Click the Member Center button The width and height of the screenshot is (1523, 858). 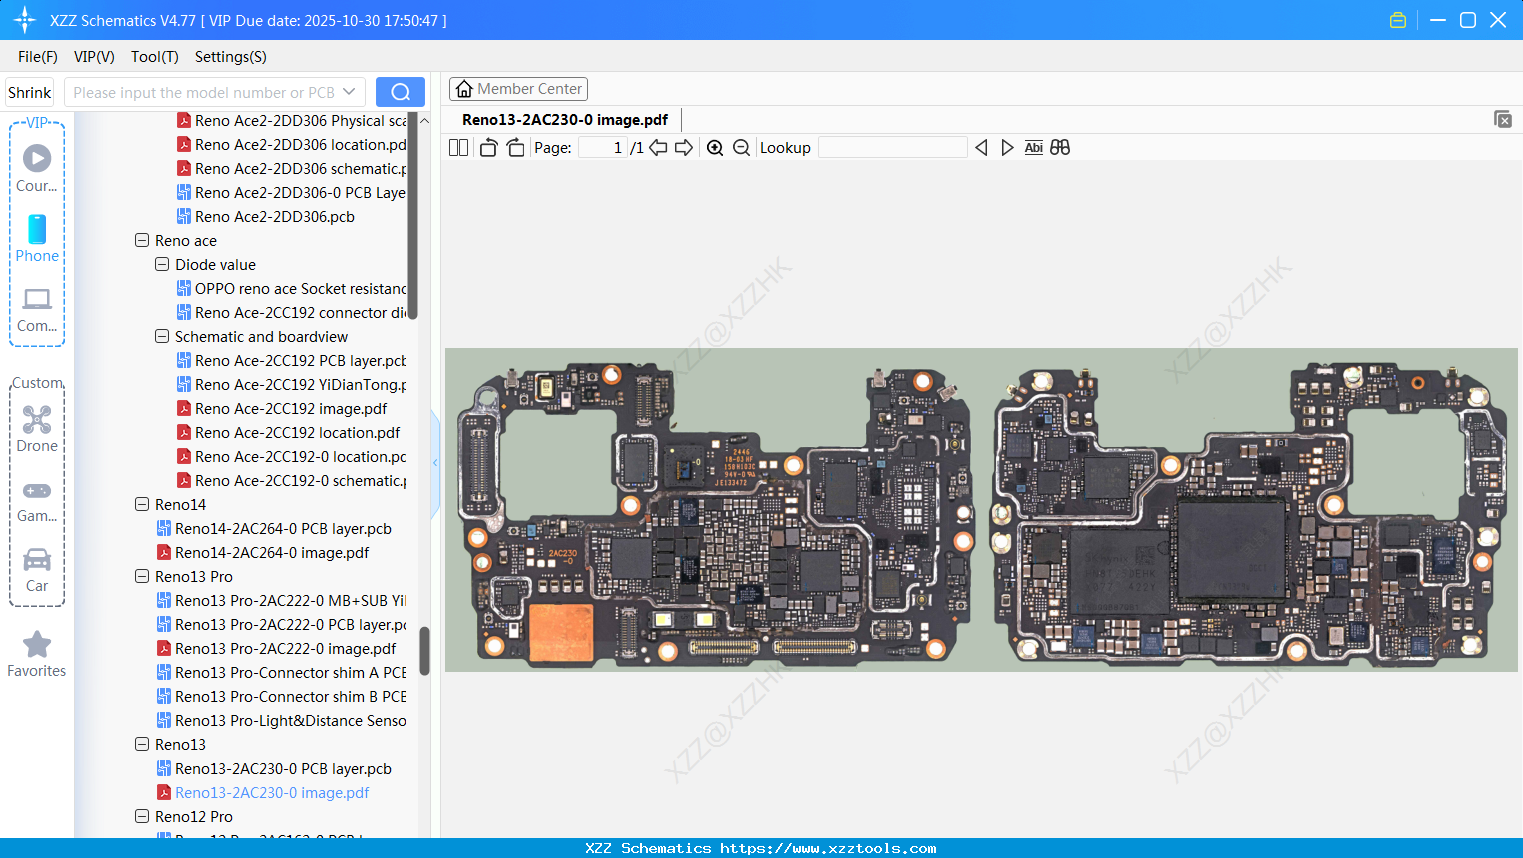pyautogui.click(x=518, y=89)
